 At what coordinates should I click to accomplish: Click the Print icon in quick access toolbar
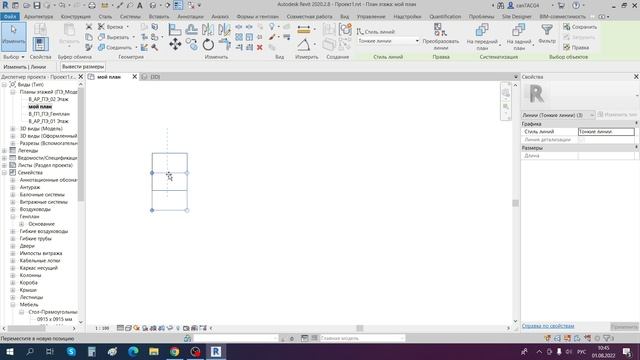[x=92, y=5]
